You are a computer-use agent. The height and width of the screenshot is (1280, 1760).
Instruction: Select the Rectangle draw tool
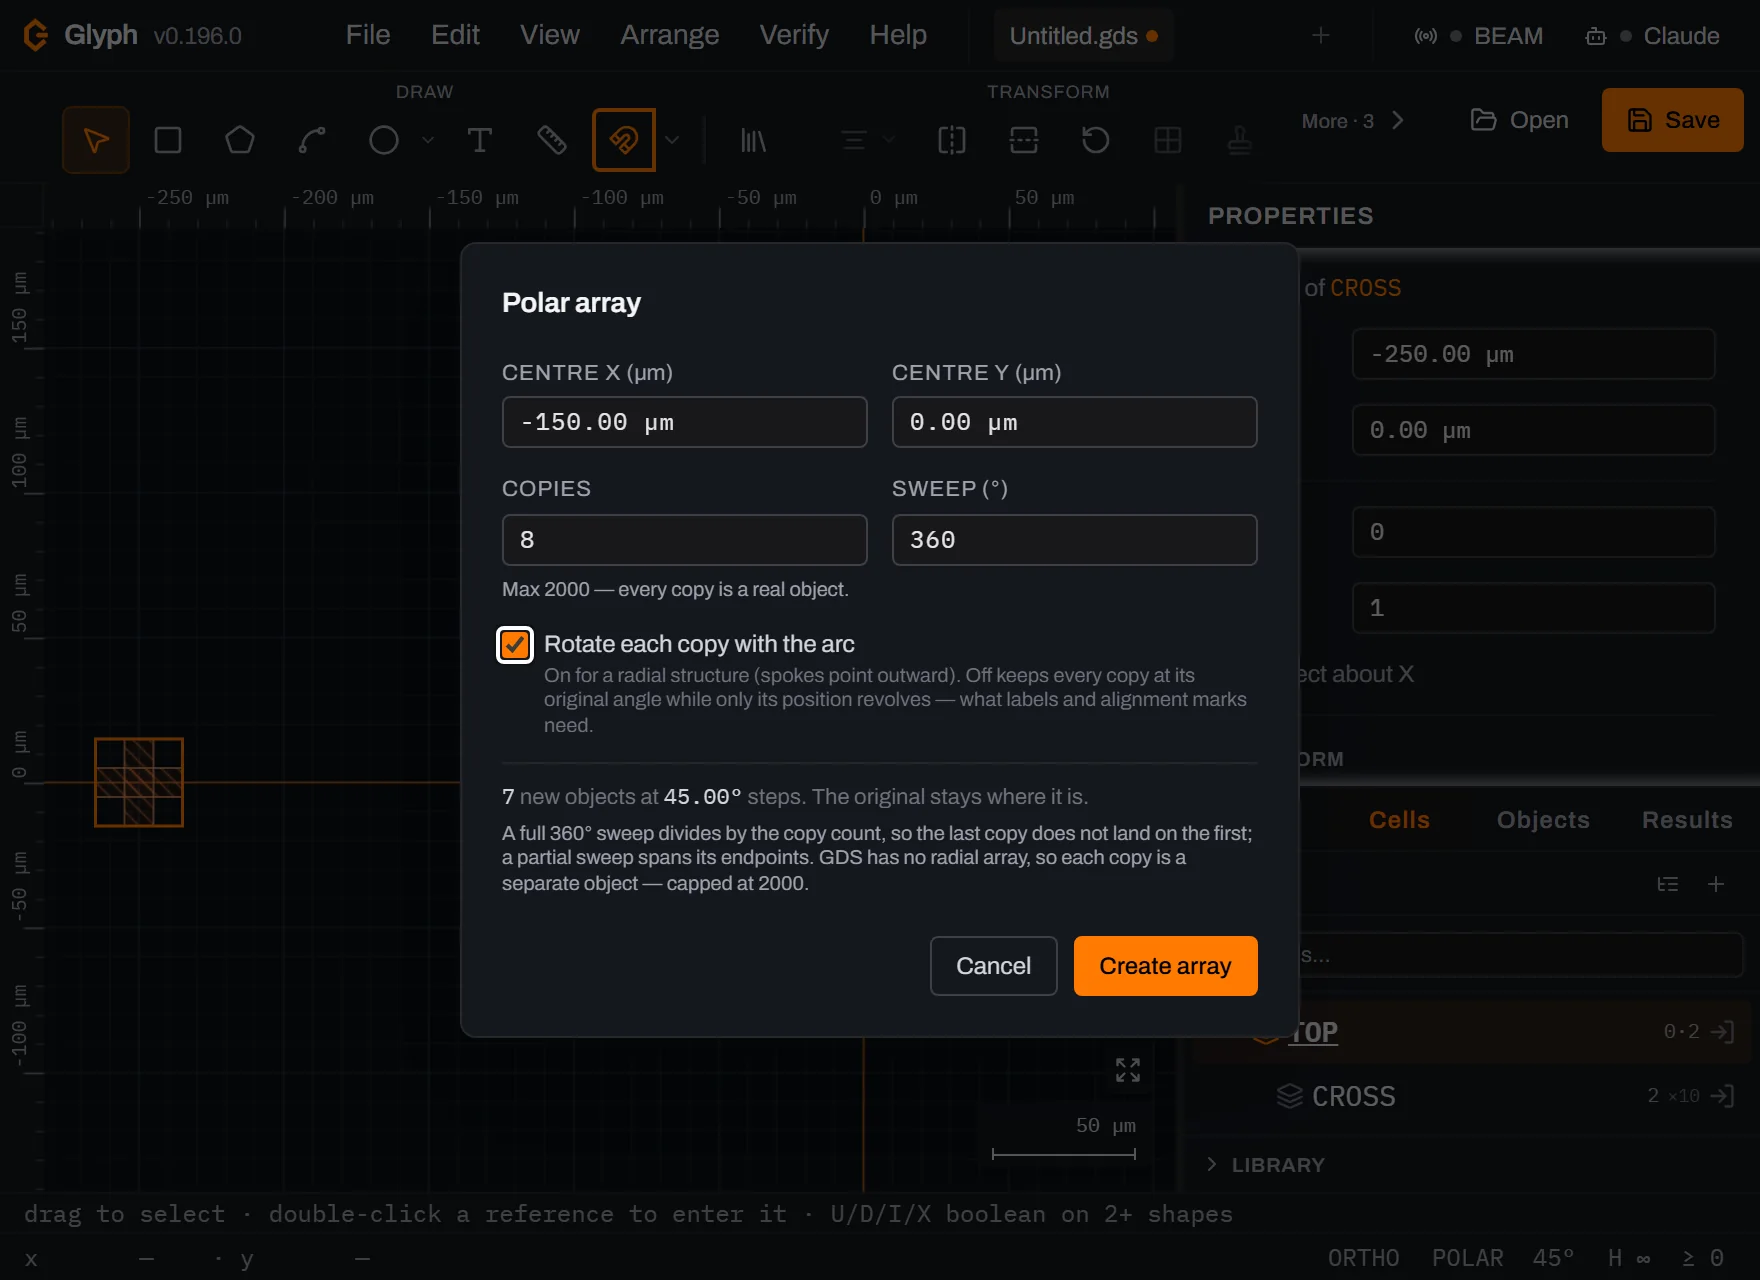coord(168,140)
